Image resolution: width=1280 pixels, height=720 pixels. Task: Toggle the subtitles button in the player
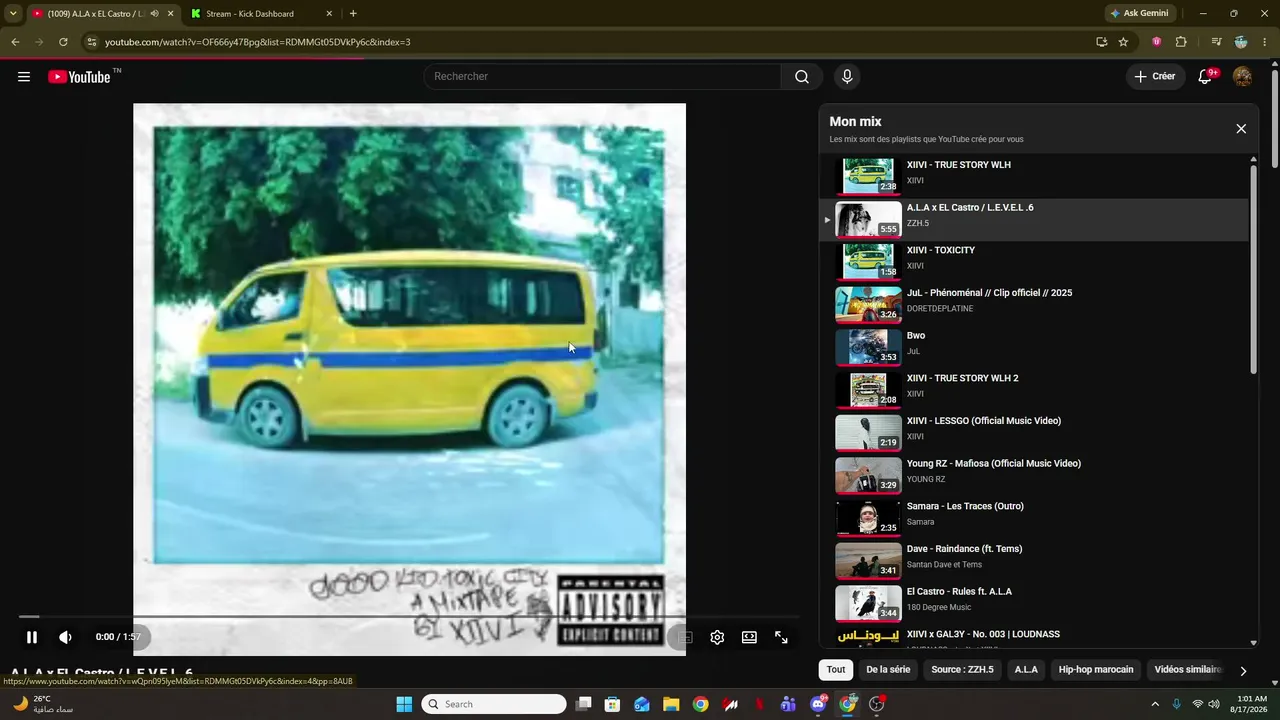click(685, 637)
